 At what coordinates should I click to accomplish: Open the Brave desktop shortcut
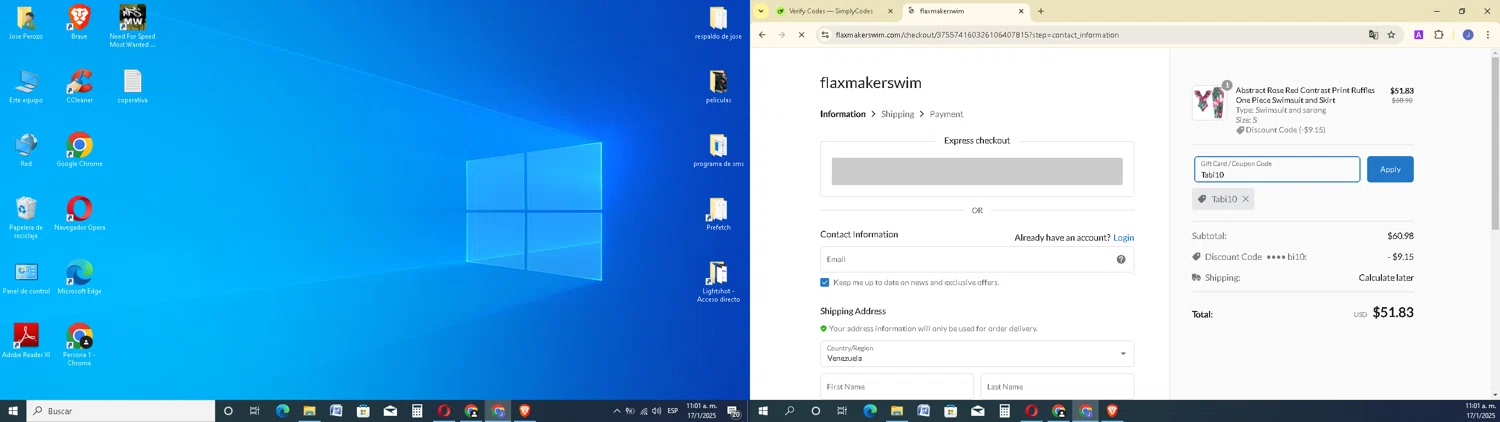pyautogui.click(x=79, y=22)
